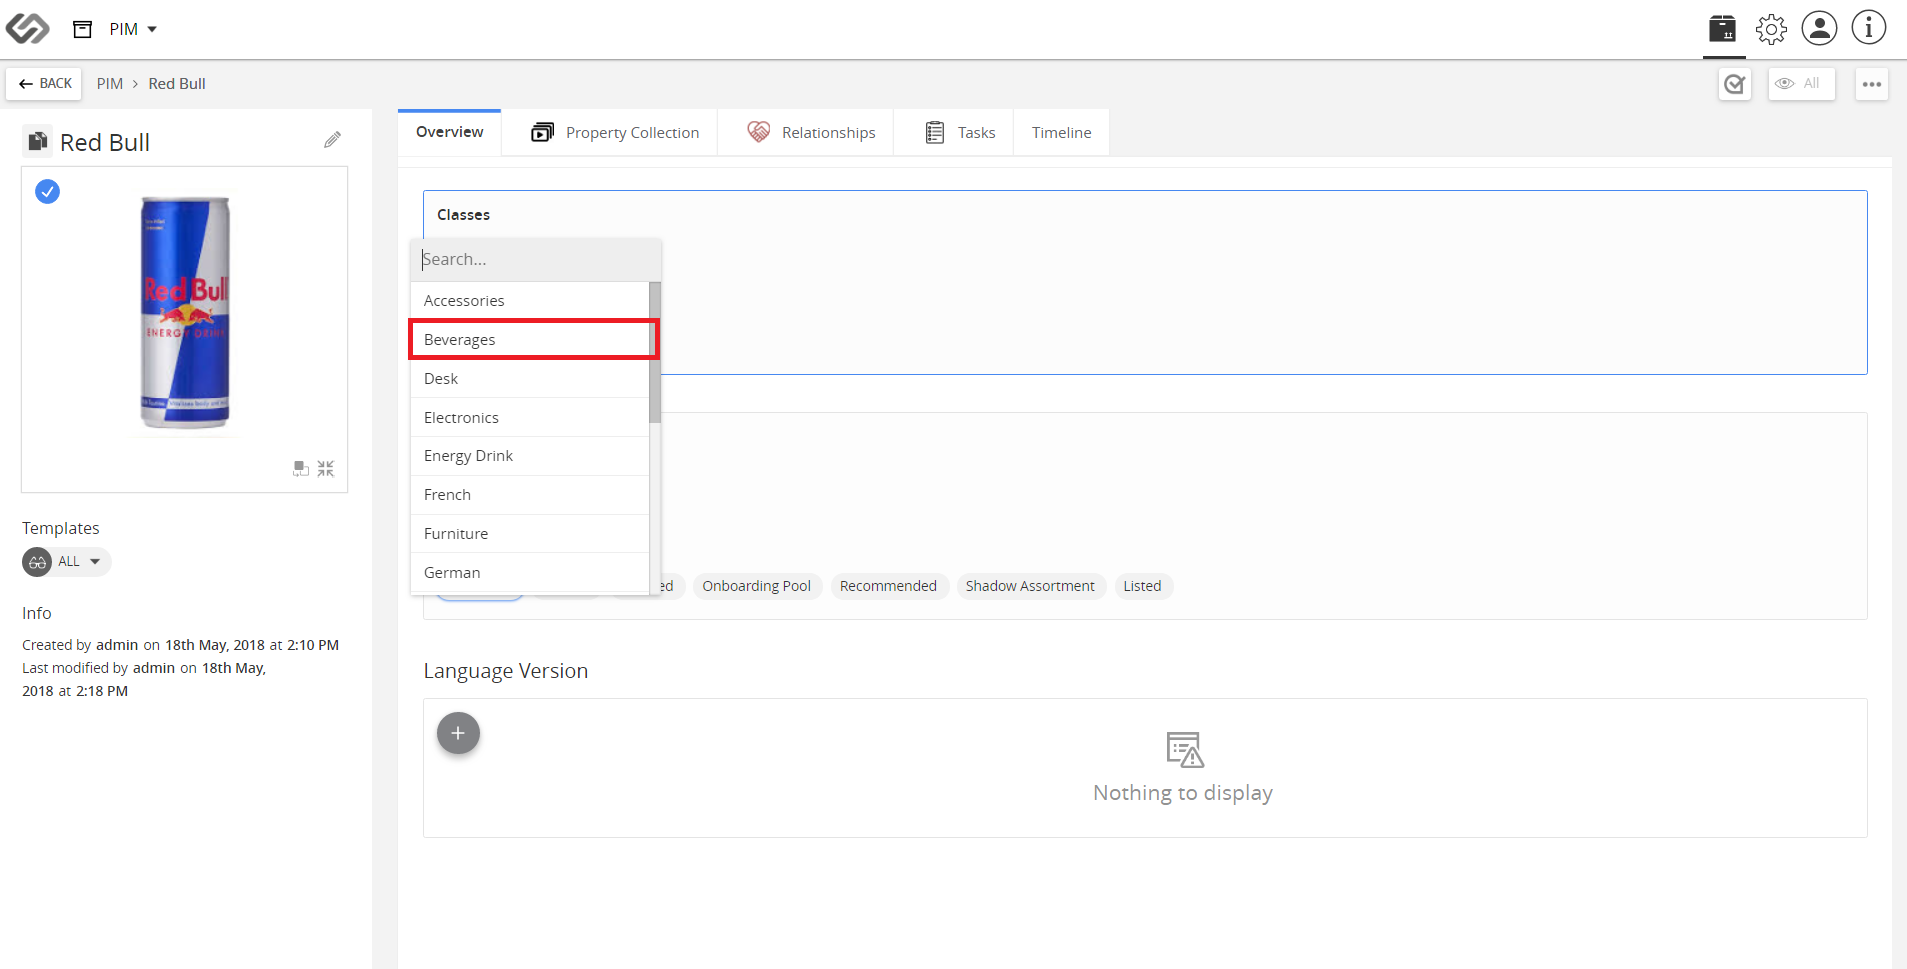Click the Recommended tag

888,586
